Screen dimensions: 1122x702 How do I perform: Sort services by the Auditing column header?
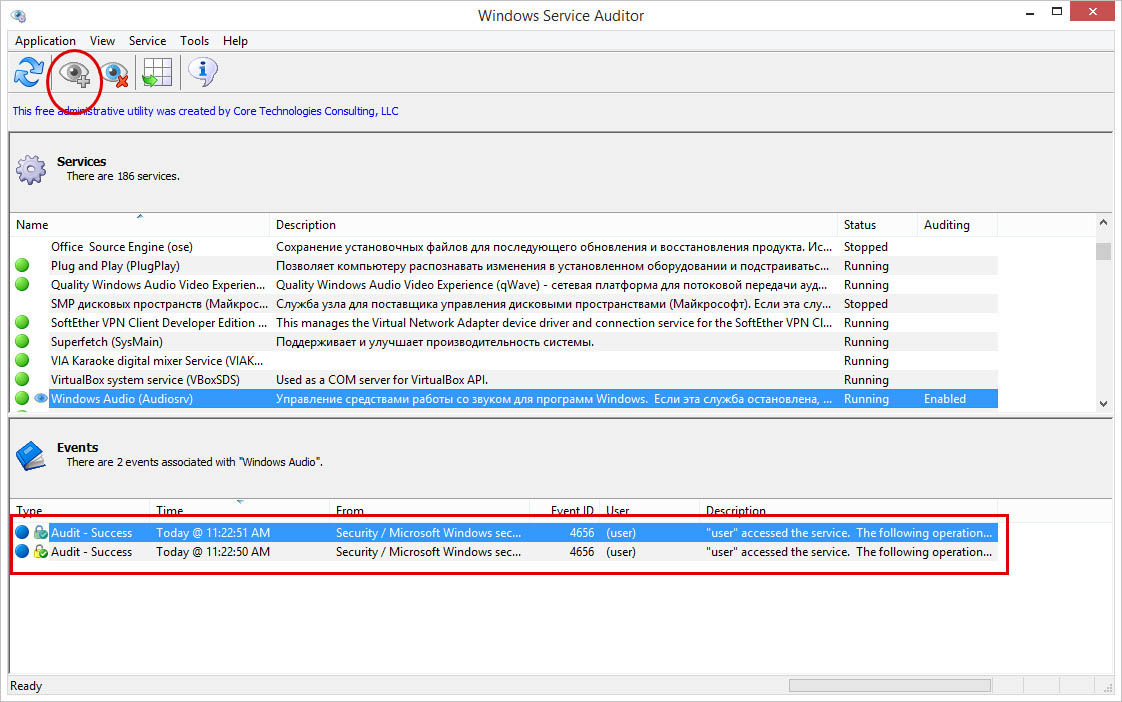tap(958, 225)
